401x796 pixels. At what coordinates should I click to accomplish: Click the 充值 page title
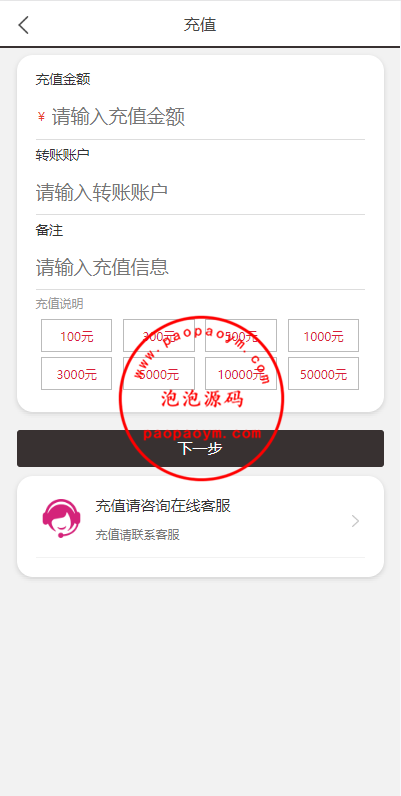click(x=200, y=24)
